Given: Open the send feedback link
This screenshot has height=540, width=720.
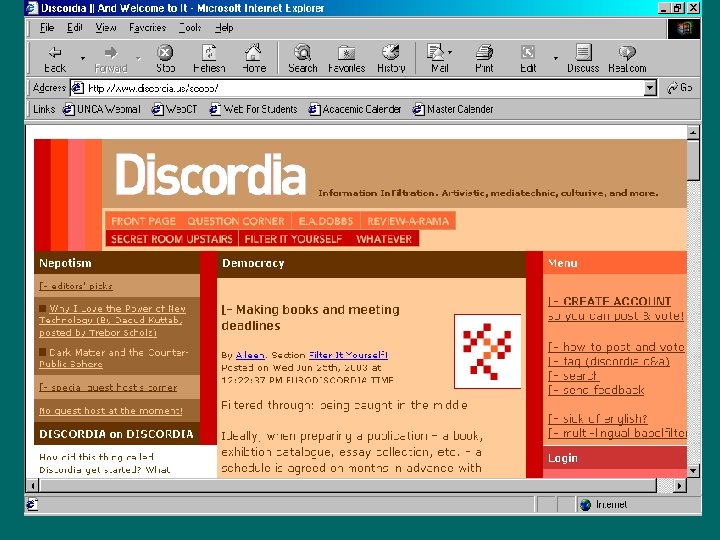Looking at the screenshot, I should coord(596,390).
